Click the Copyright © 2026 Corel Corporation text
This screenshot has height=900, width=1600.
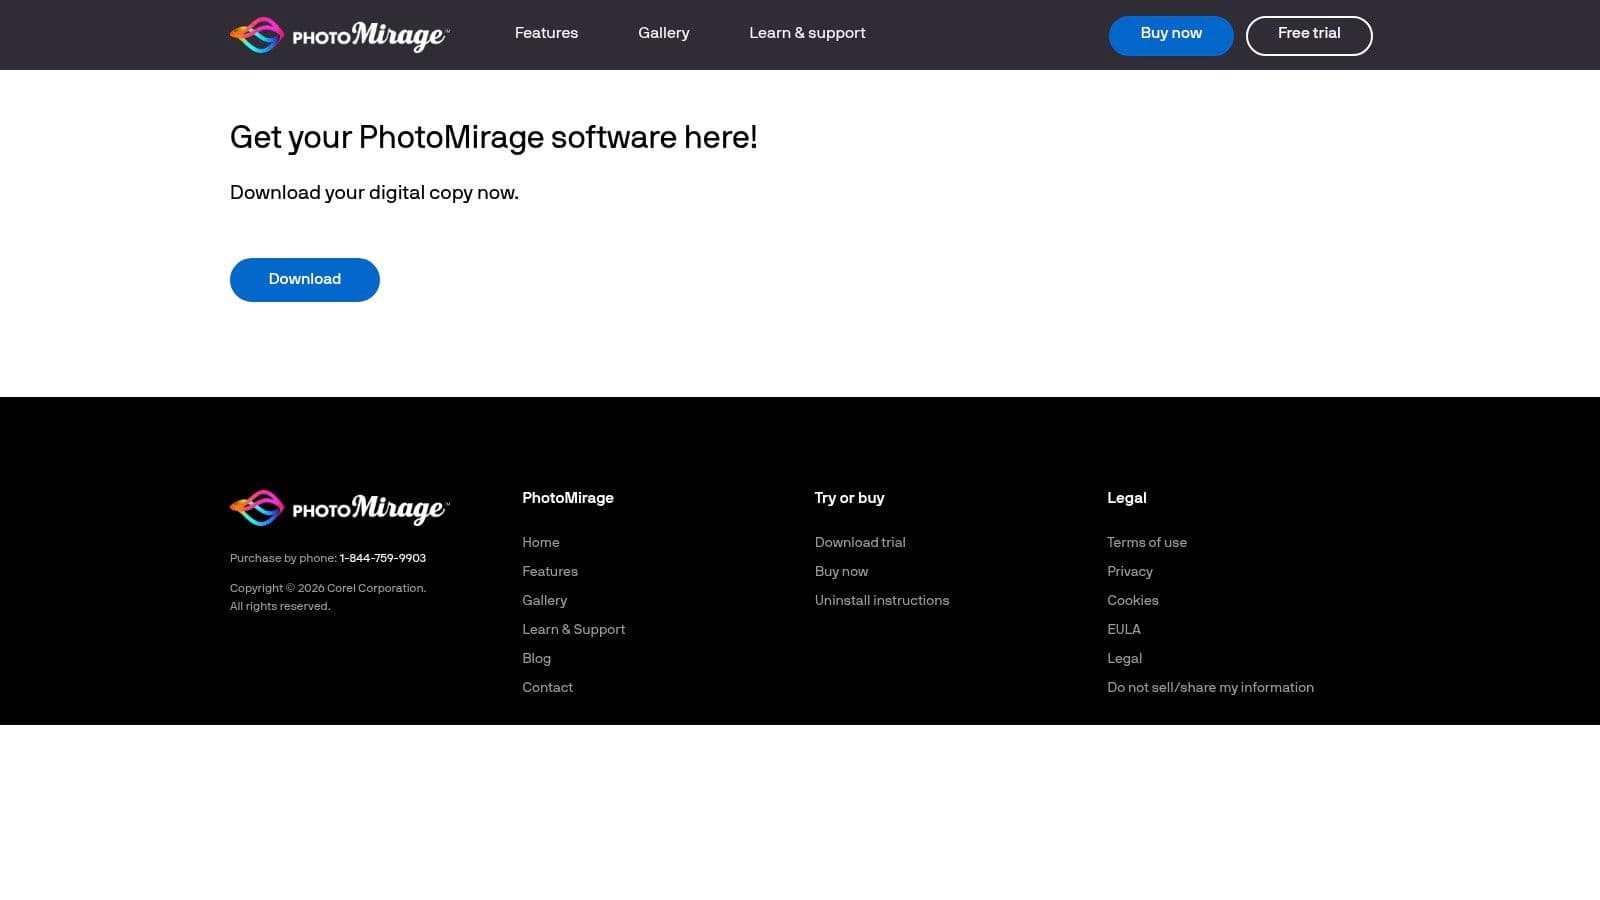pos(328,588)
